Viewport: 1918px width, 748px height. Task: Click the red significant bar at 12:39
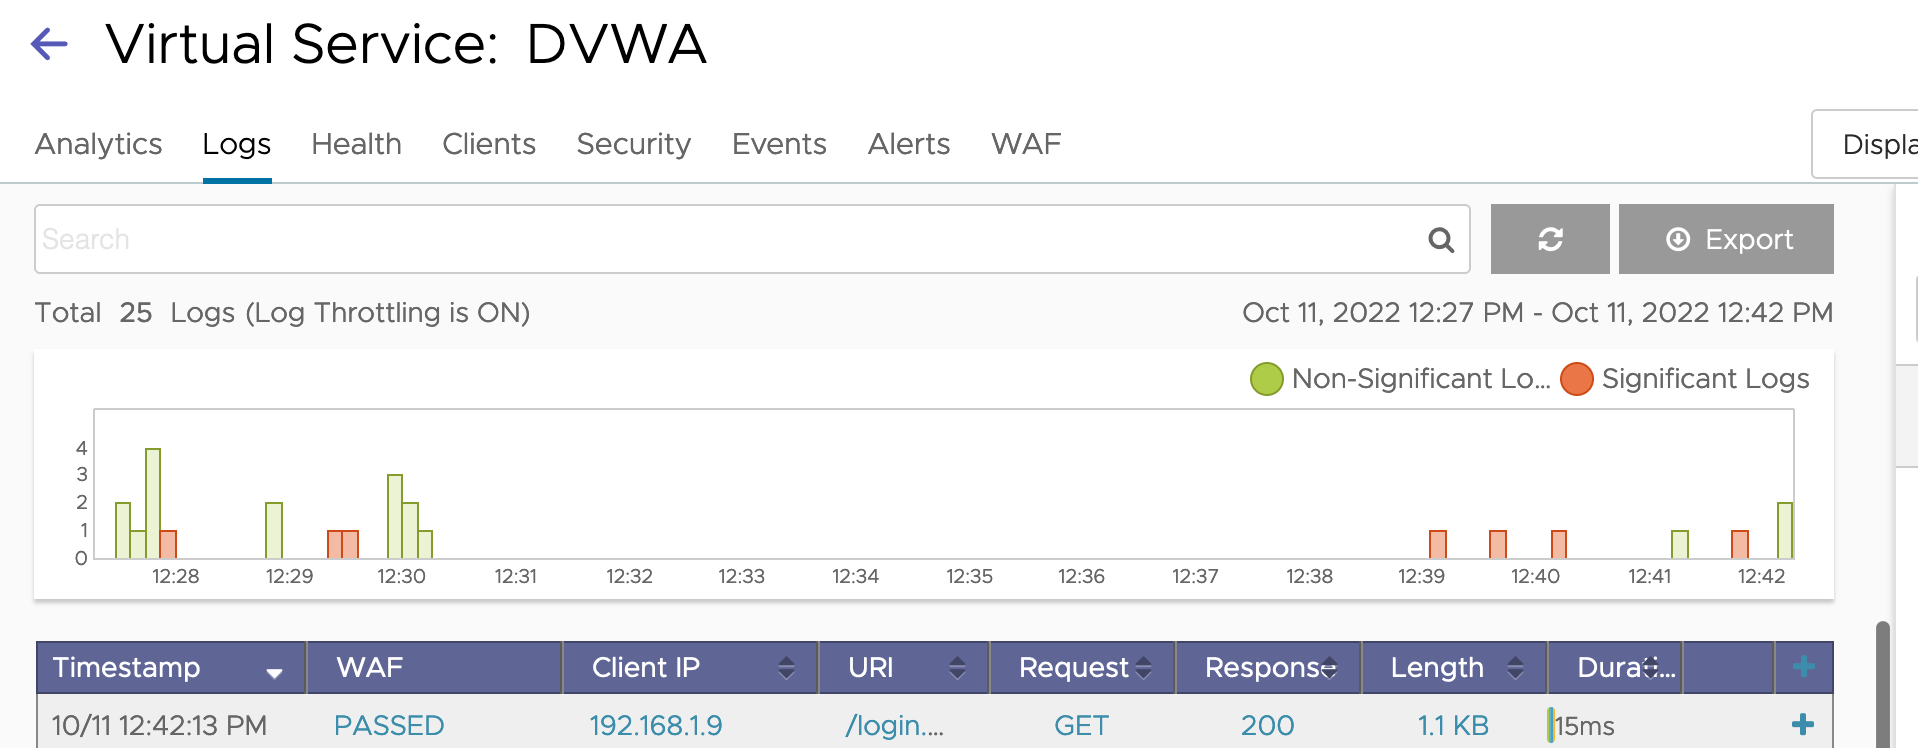[1438, 544]
